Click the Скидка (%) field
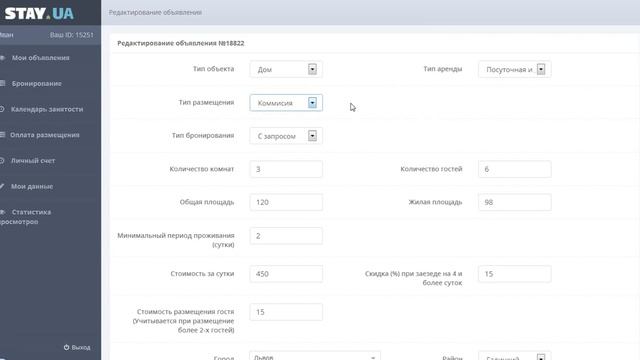 (x=514, y=274)
